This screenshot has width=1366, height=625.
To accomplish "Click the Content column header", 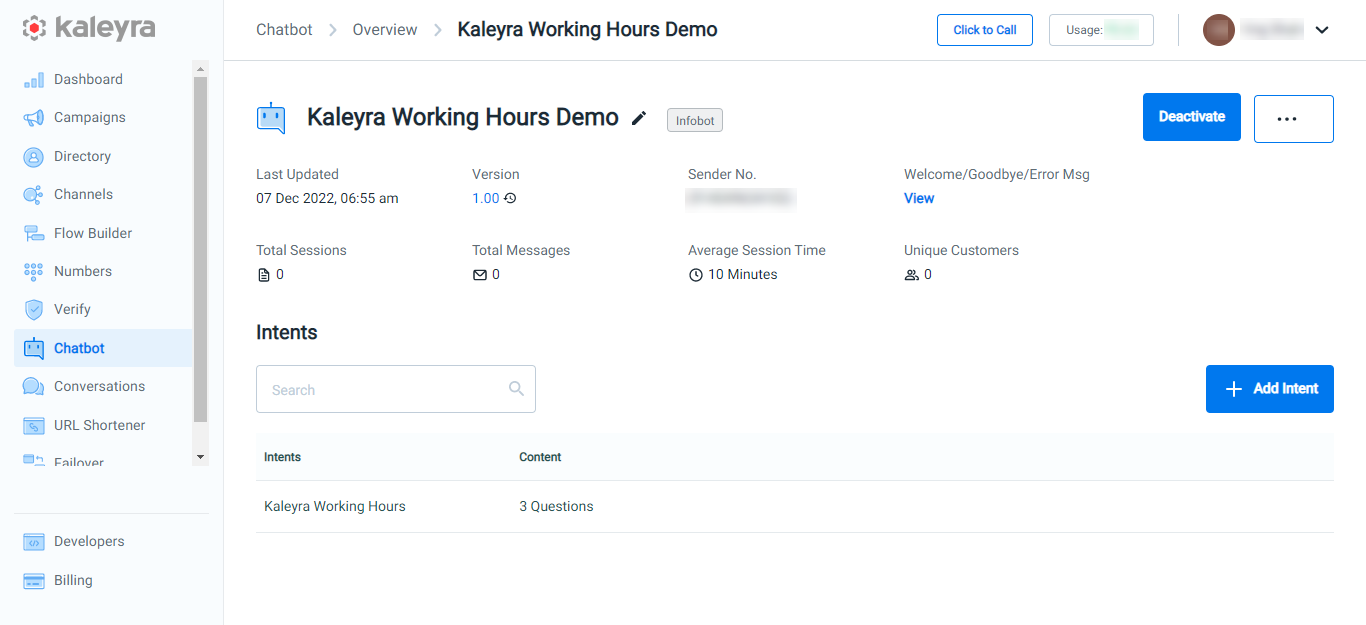I will 540,457.
